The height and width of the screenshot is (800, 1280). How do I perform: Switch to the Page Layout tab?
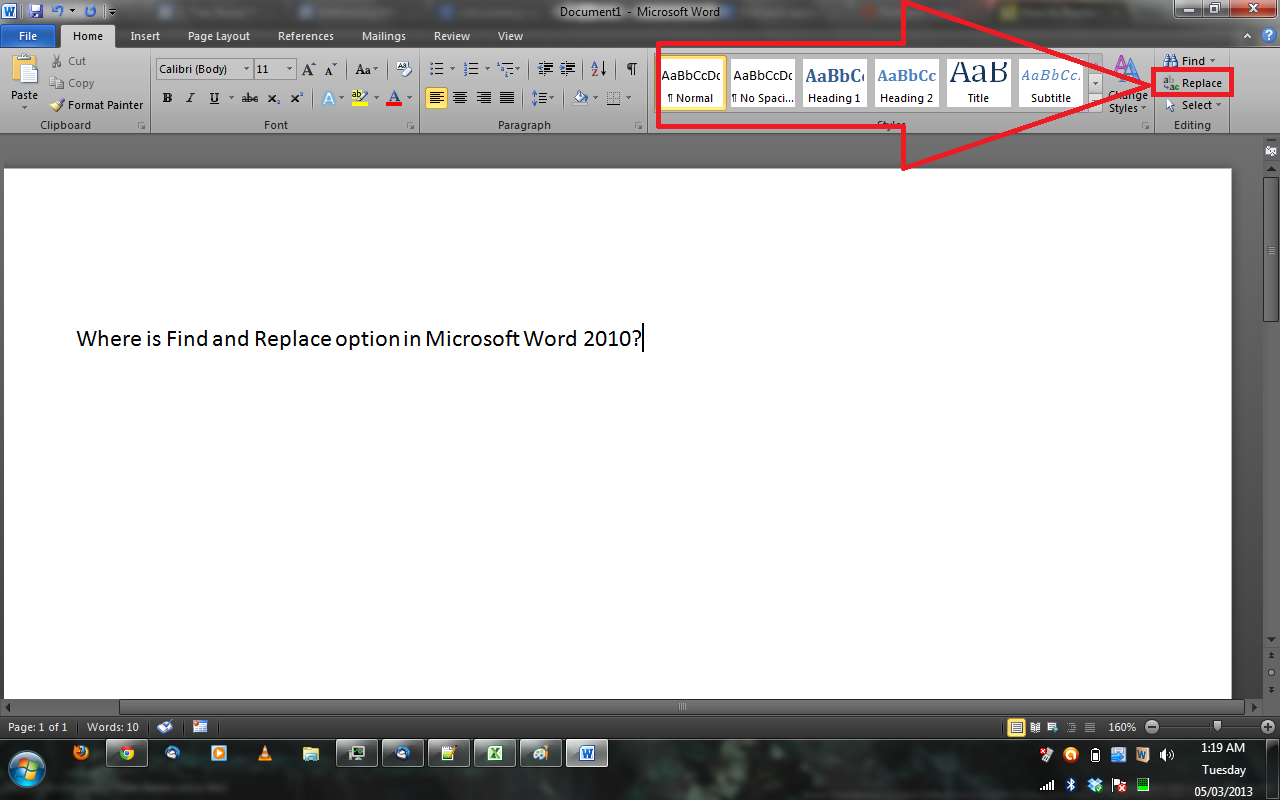[x=219, y=36]
